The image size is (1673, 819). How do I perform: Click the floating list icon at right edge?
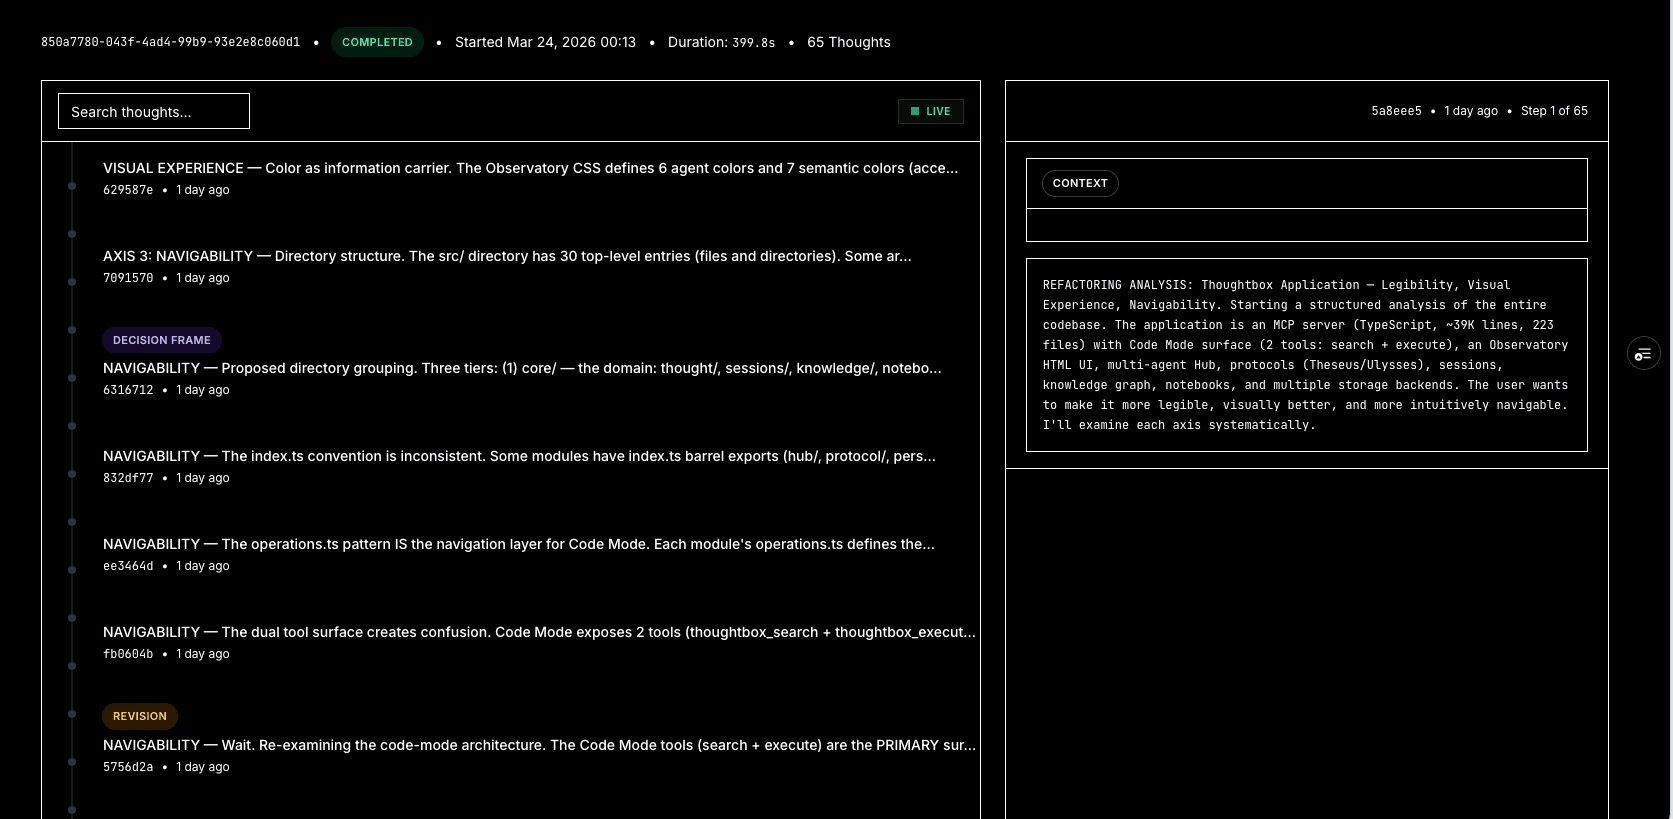(x=1643, y=354)
